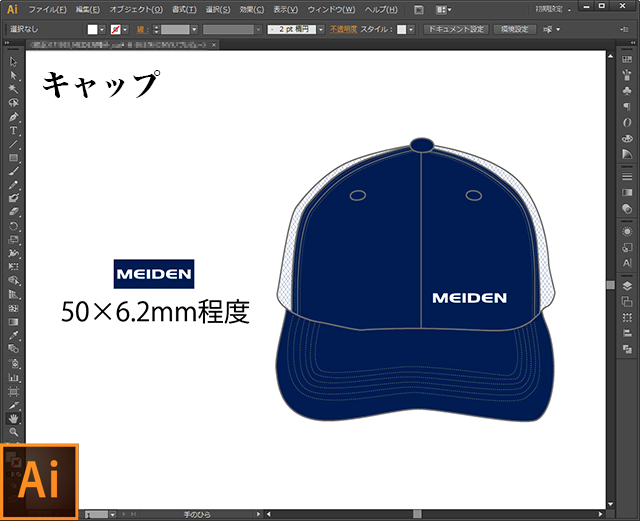Open fill color dropdown arrow
Image resolution: width=640 pixels, height=521 pixels.
[x=102, y=29]
